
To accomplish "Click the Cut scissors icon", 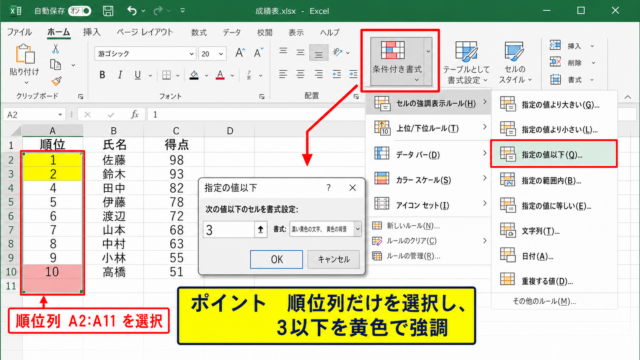I will (56, 49).
